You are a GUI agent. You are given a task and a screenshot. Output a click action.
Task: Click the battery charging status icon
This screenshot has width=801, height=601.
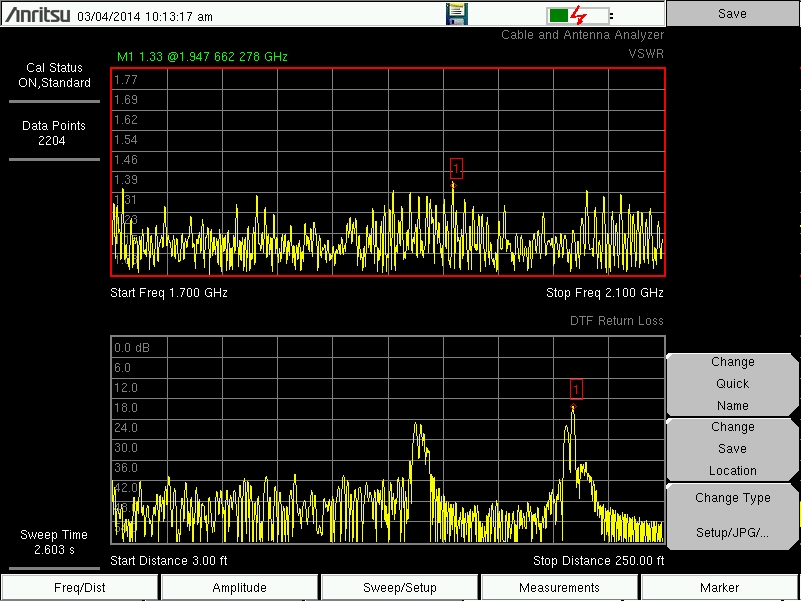pos(578,15)
